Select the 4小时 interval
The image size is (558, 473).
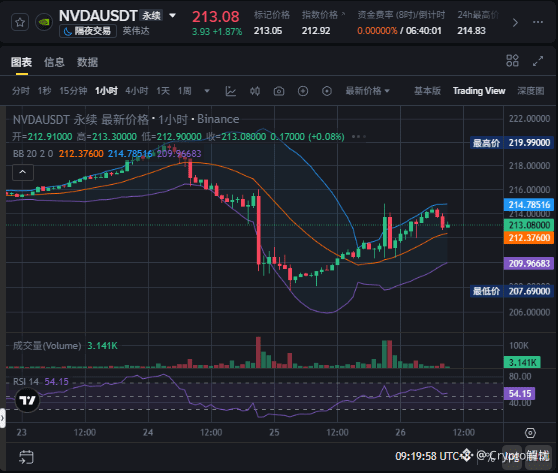137,91
